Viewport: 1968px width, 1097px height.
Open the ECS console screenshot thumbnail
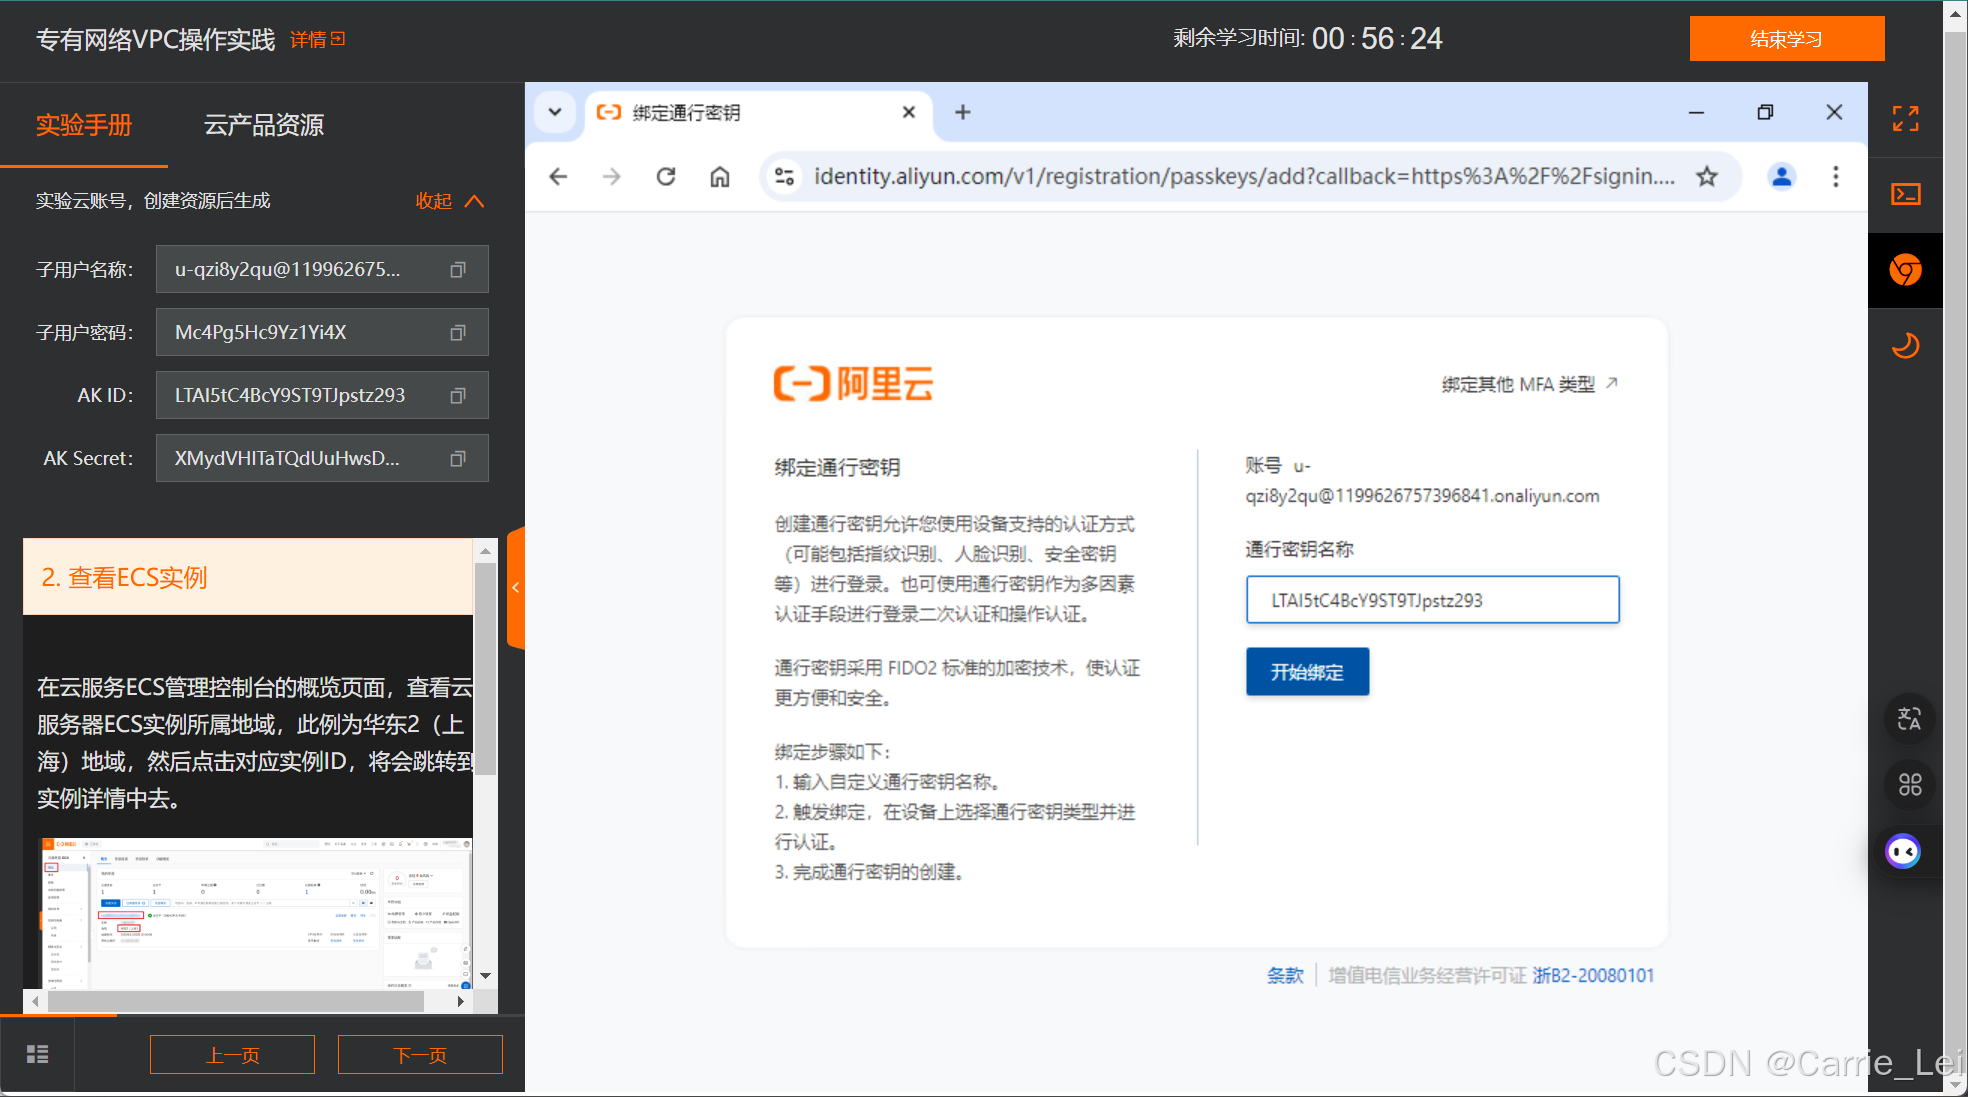[x=255, y=913]
